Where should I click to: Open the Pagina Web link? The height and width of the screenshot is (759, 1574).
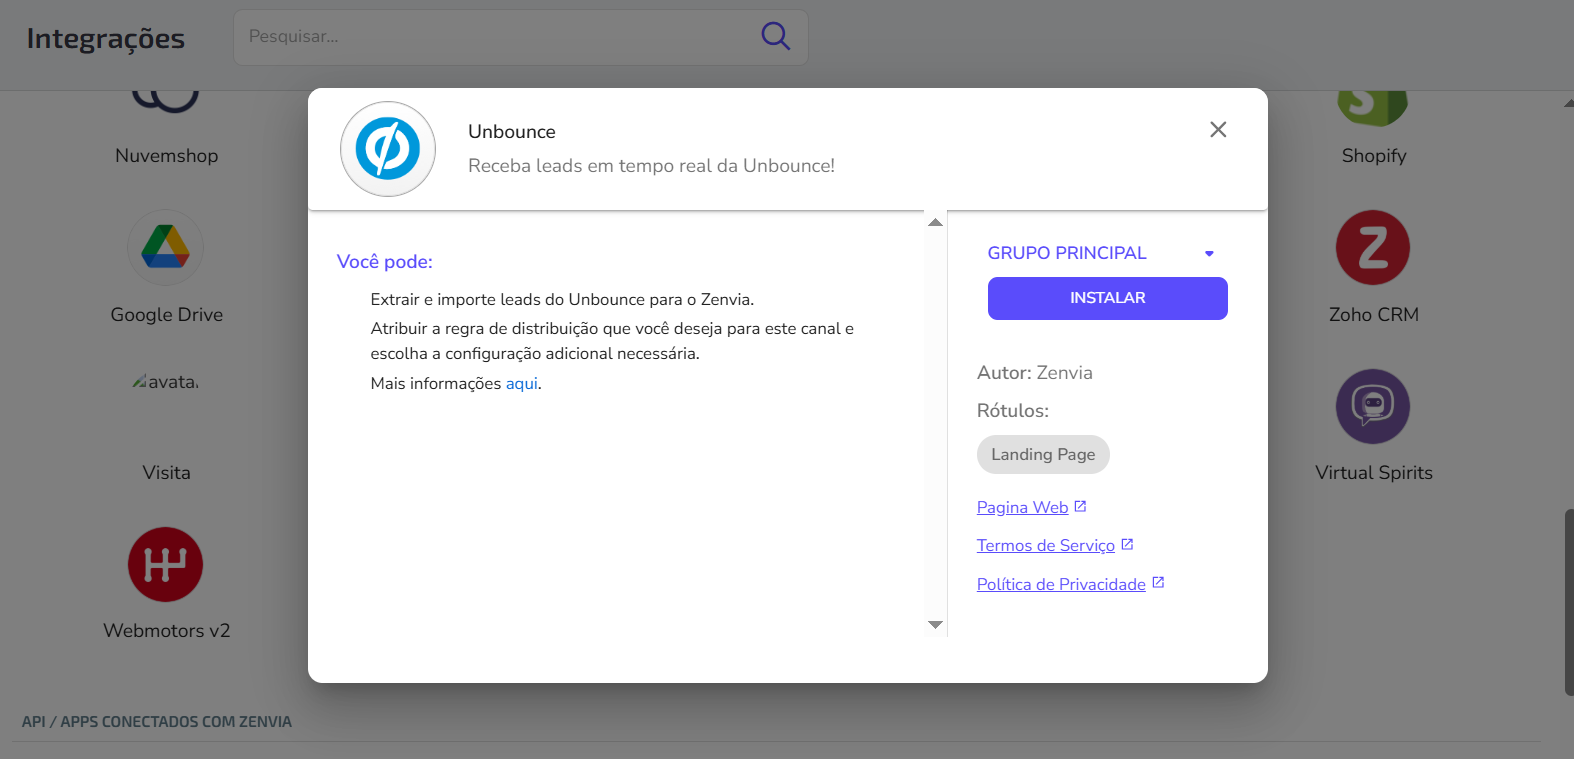click(1022, 507)
